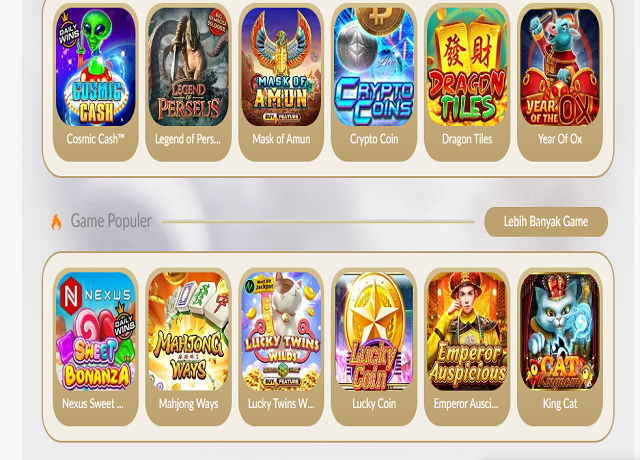Open the Emperor Auspicious game
640x460 pixels.
(467, 331)
